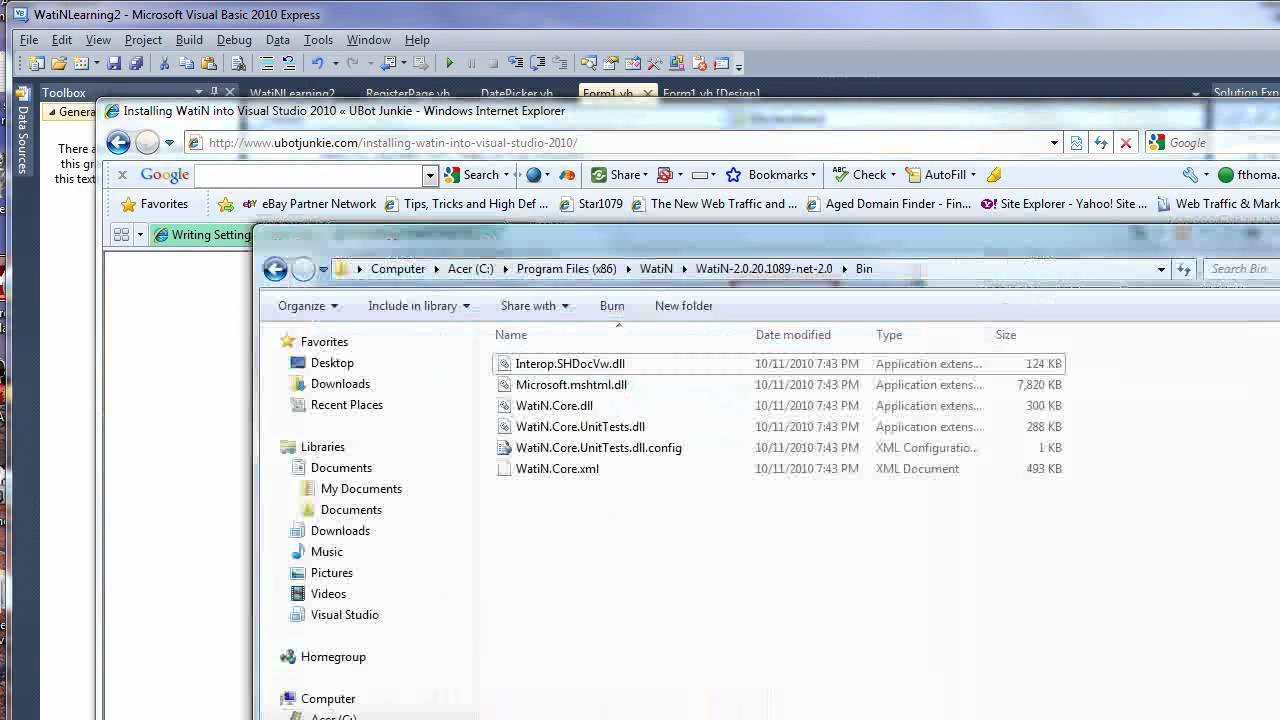
Task: Open eBay Partner Network favorites link
Action: (x=309, y=204)
